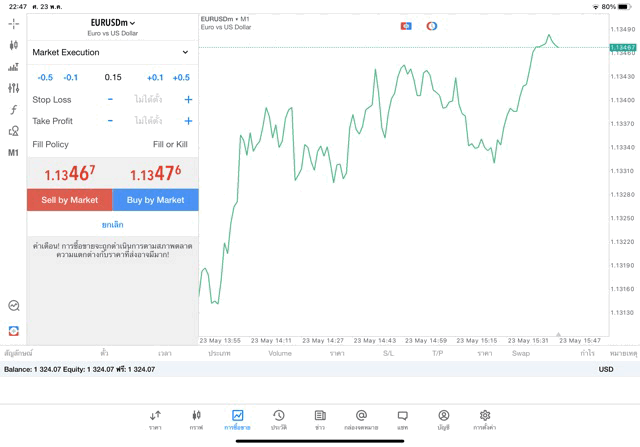Change the M1 timeframe in sidebar
Viewport: 640px width, 447px height.
[x=13, y=153]
